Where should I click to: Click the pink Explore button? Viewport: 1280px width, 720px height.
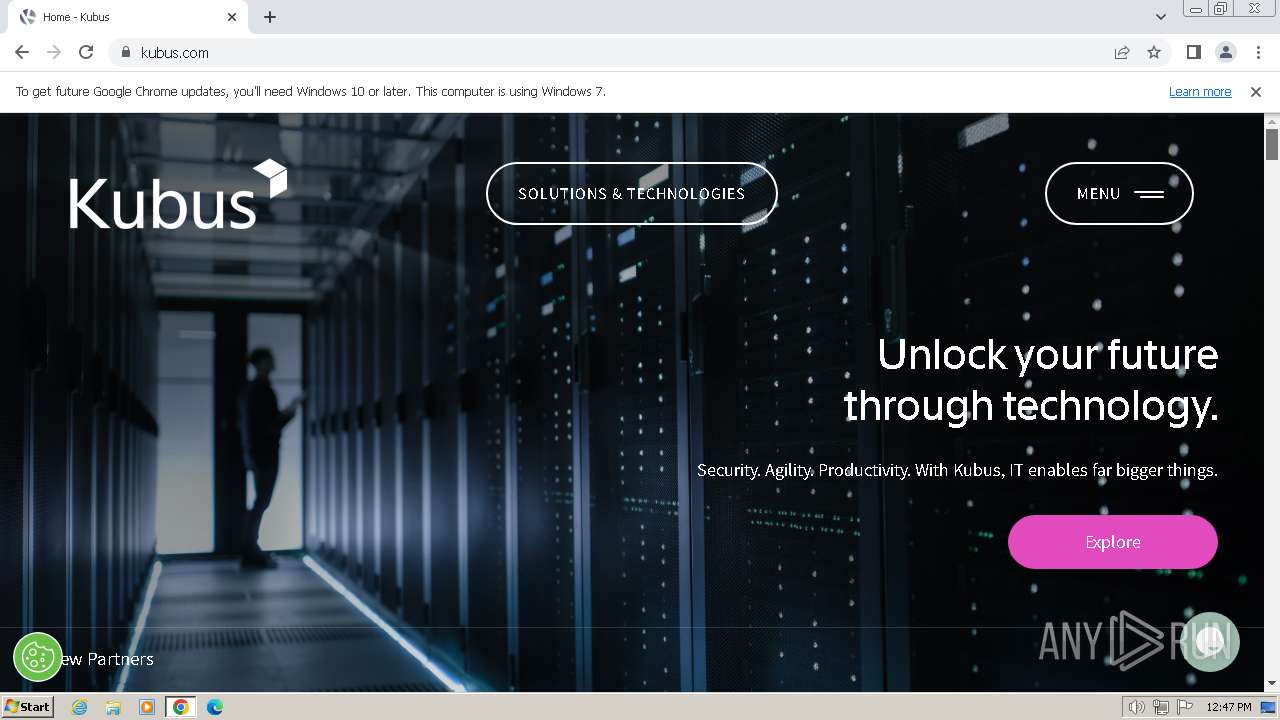1113,542
